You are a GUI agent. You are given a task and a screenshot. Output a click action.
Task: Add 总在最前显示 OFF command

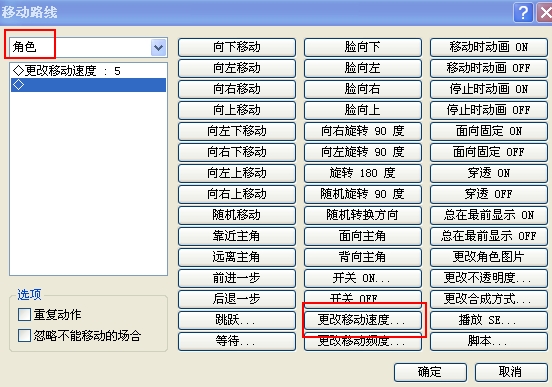pyautogui.click(x=489, y=236)
